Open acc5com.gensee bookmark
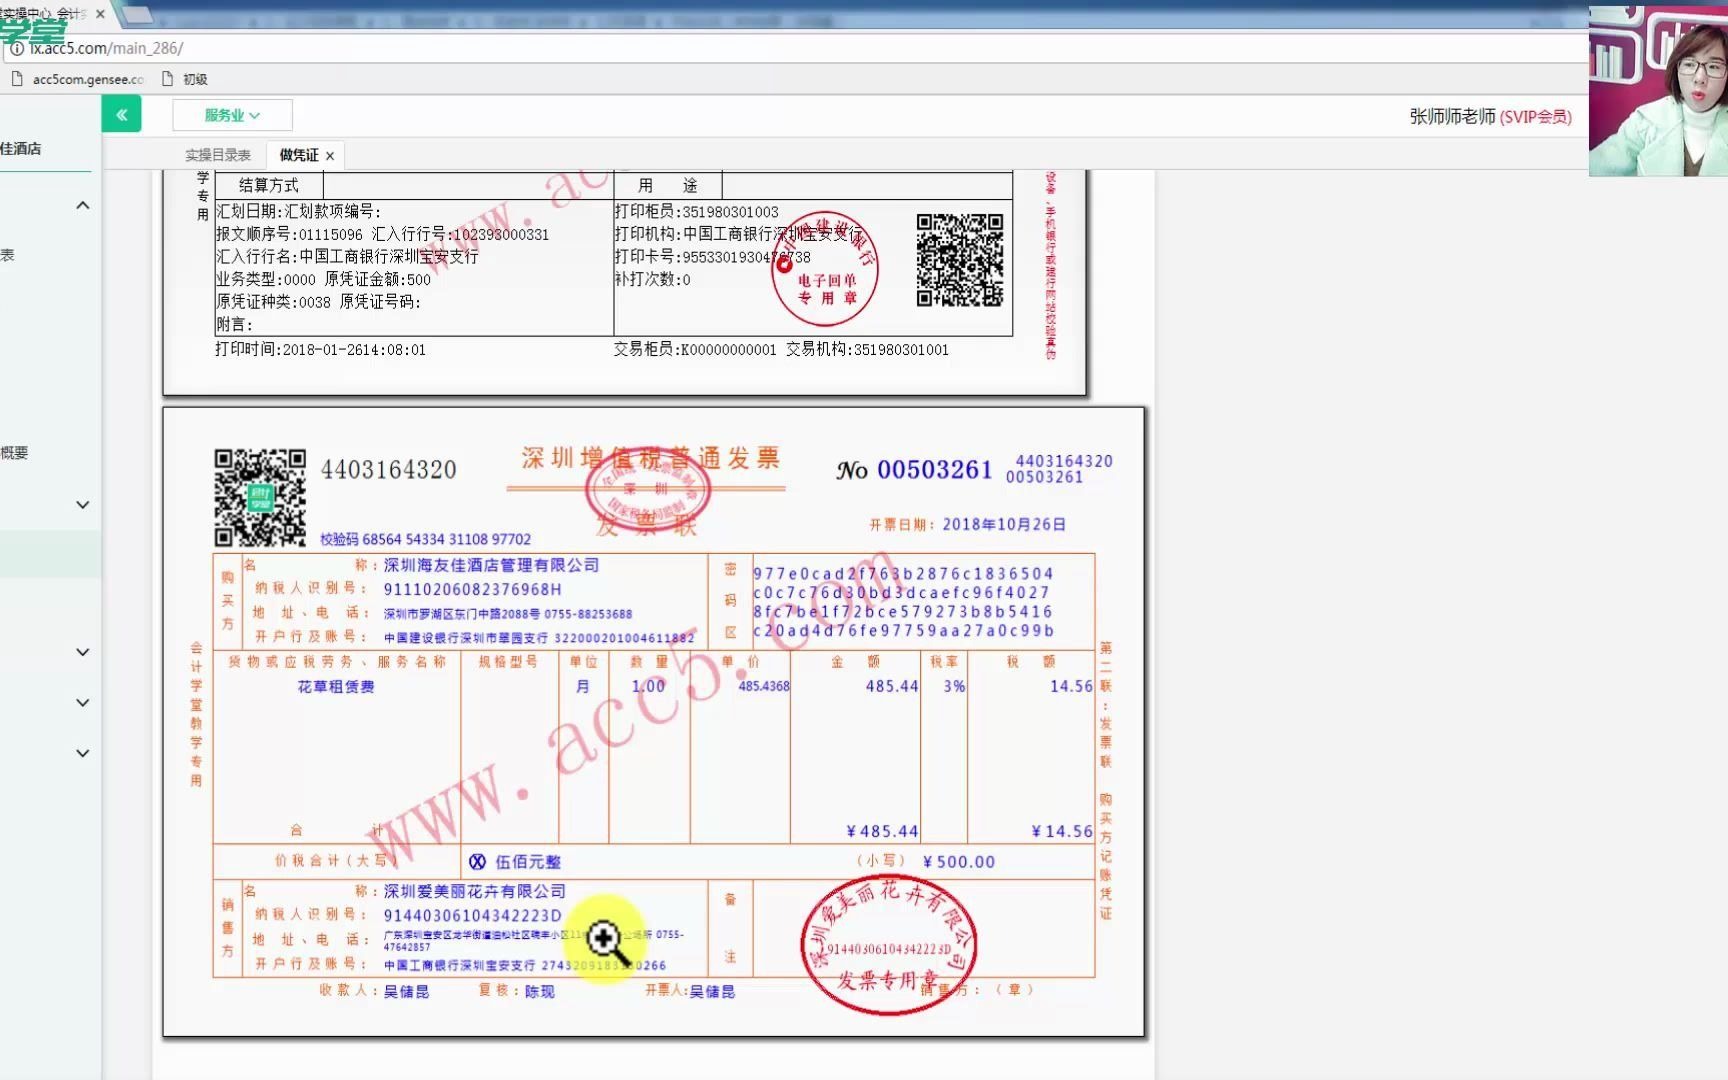Screen dimensions: 1728x1080 (78, 79)
